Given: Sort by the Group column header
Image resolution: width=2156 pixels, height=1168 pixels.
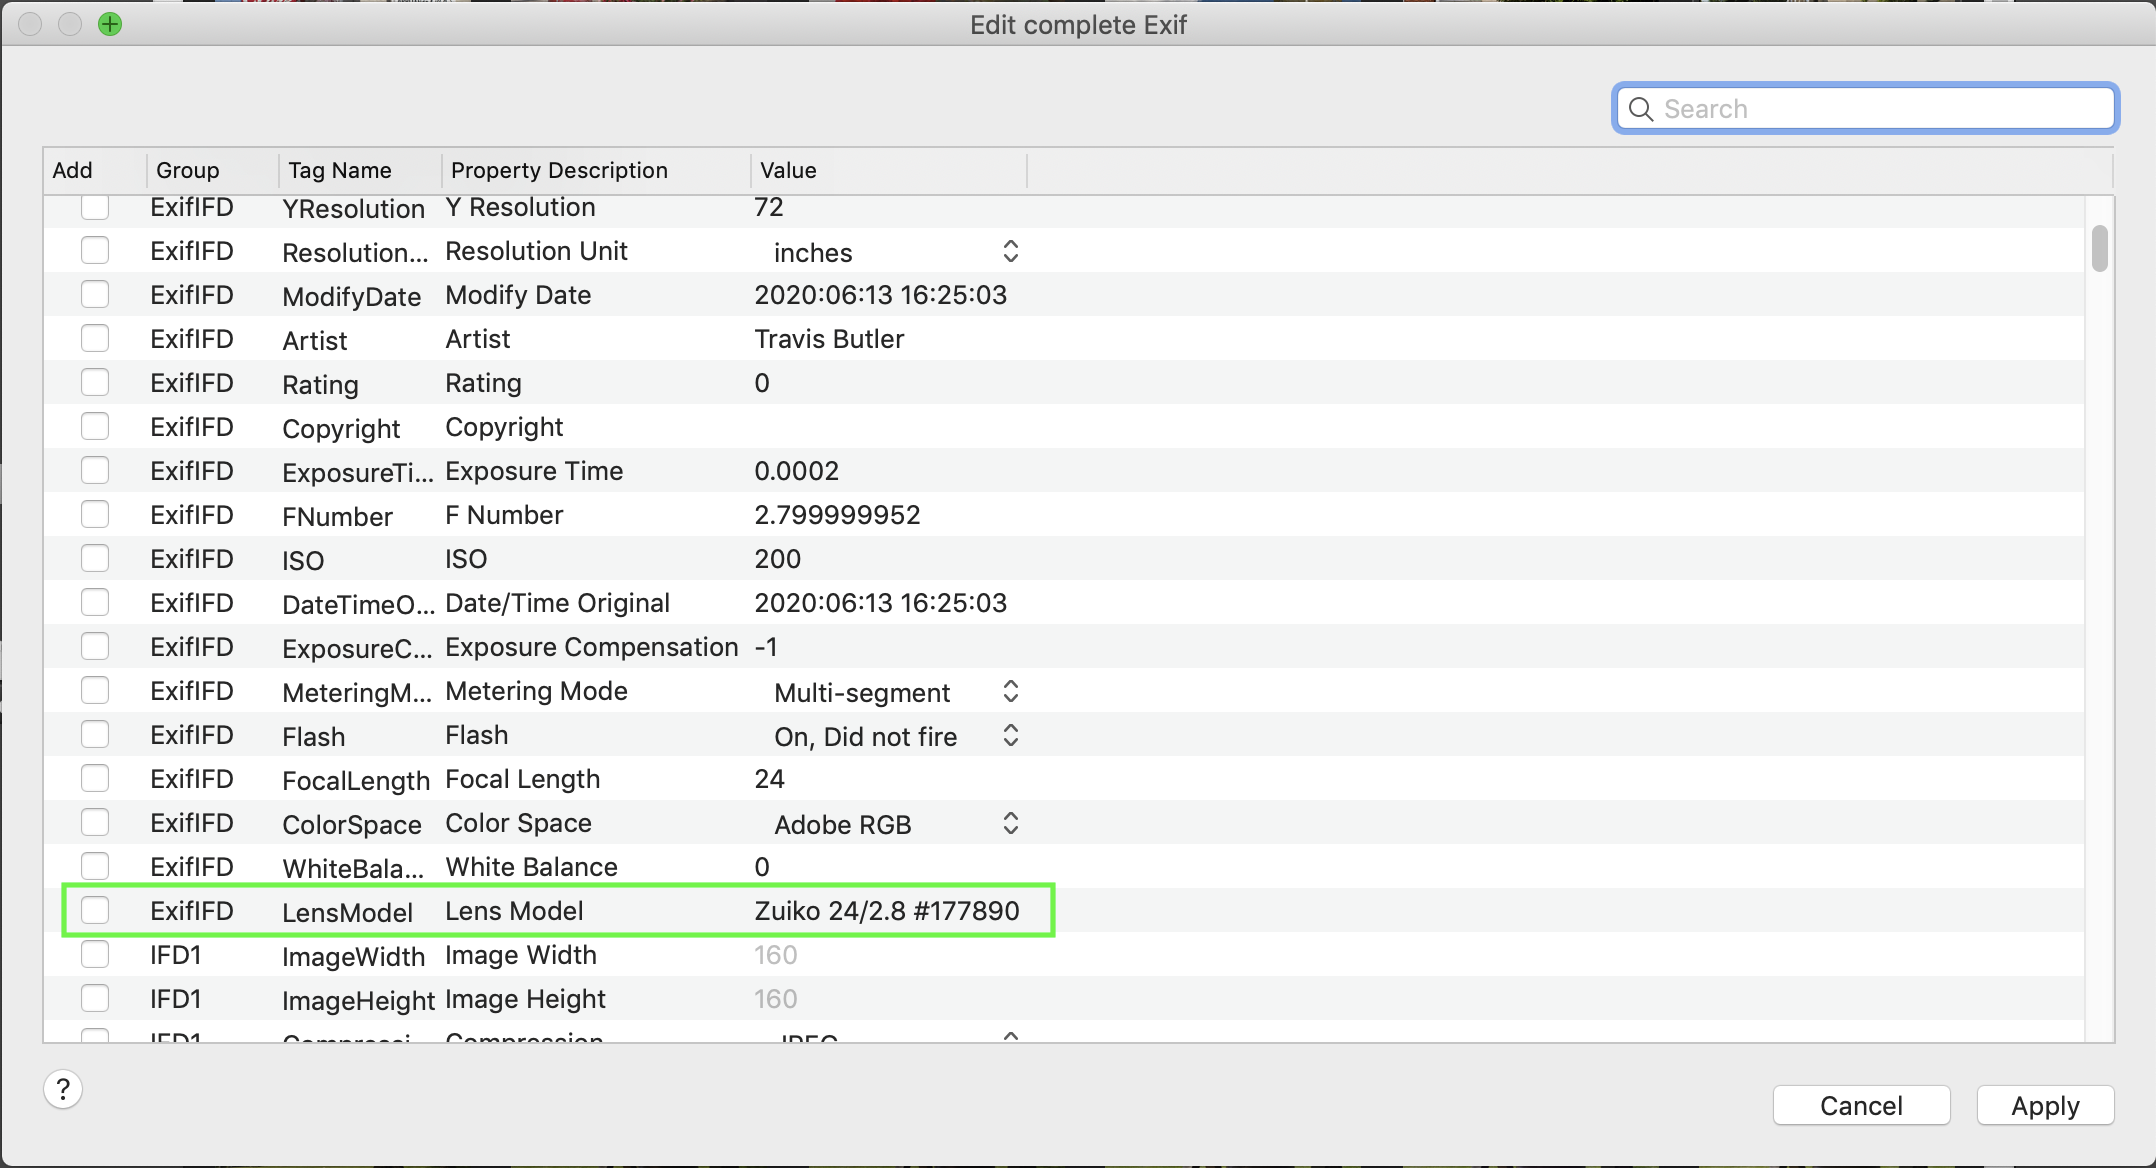Looking at the screenshot, I should tap(212, 170).
